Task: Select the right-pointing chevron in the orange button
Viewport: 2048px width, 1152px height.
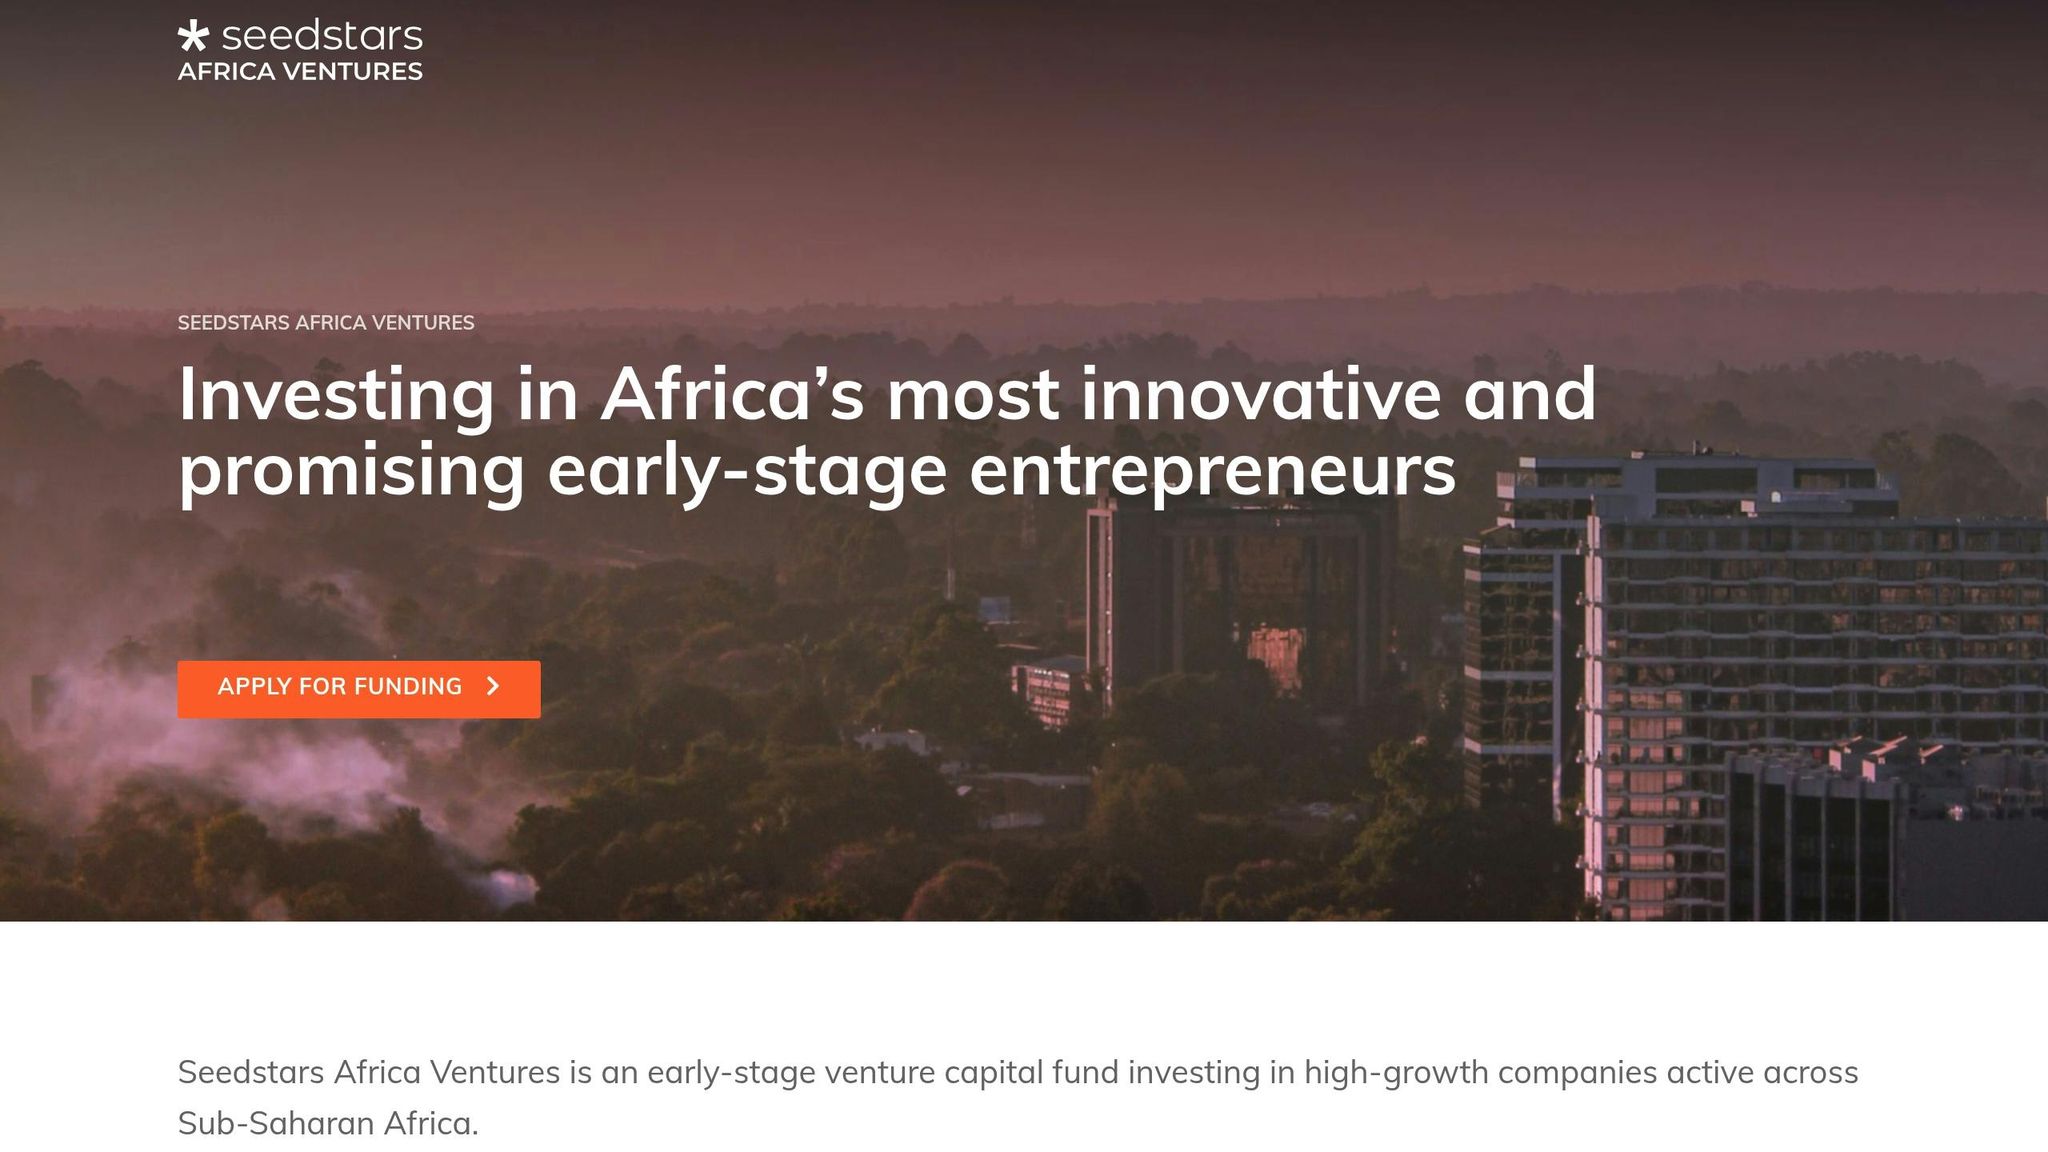Action: pyautogui.click(x=492, y=687)
